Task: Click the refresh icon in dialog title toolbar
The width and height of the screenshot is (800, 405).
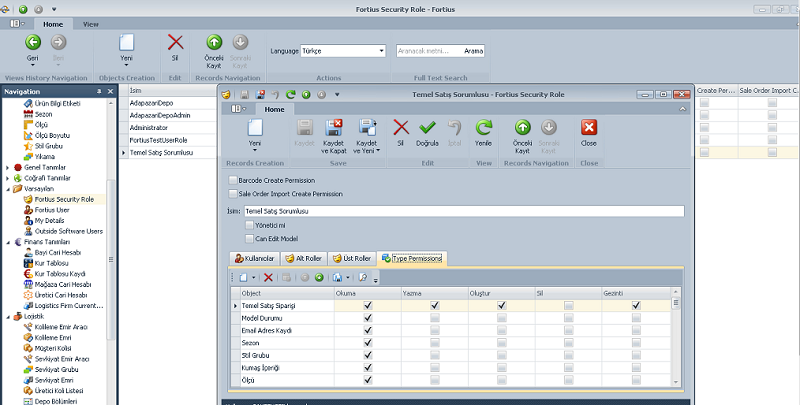Action: (290, 94)
